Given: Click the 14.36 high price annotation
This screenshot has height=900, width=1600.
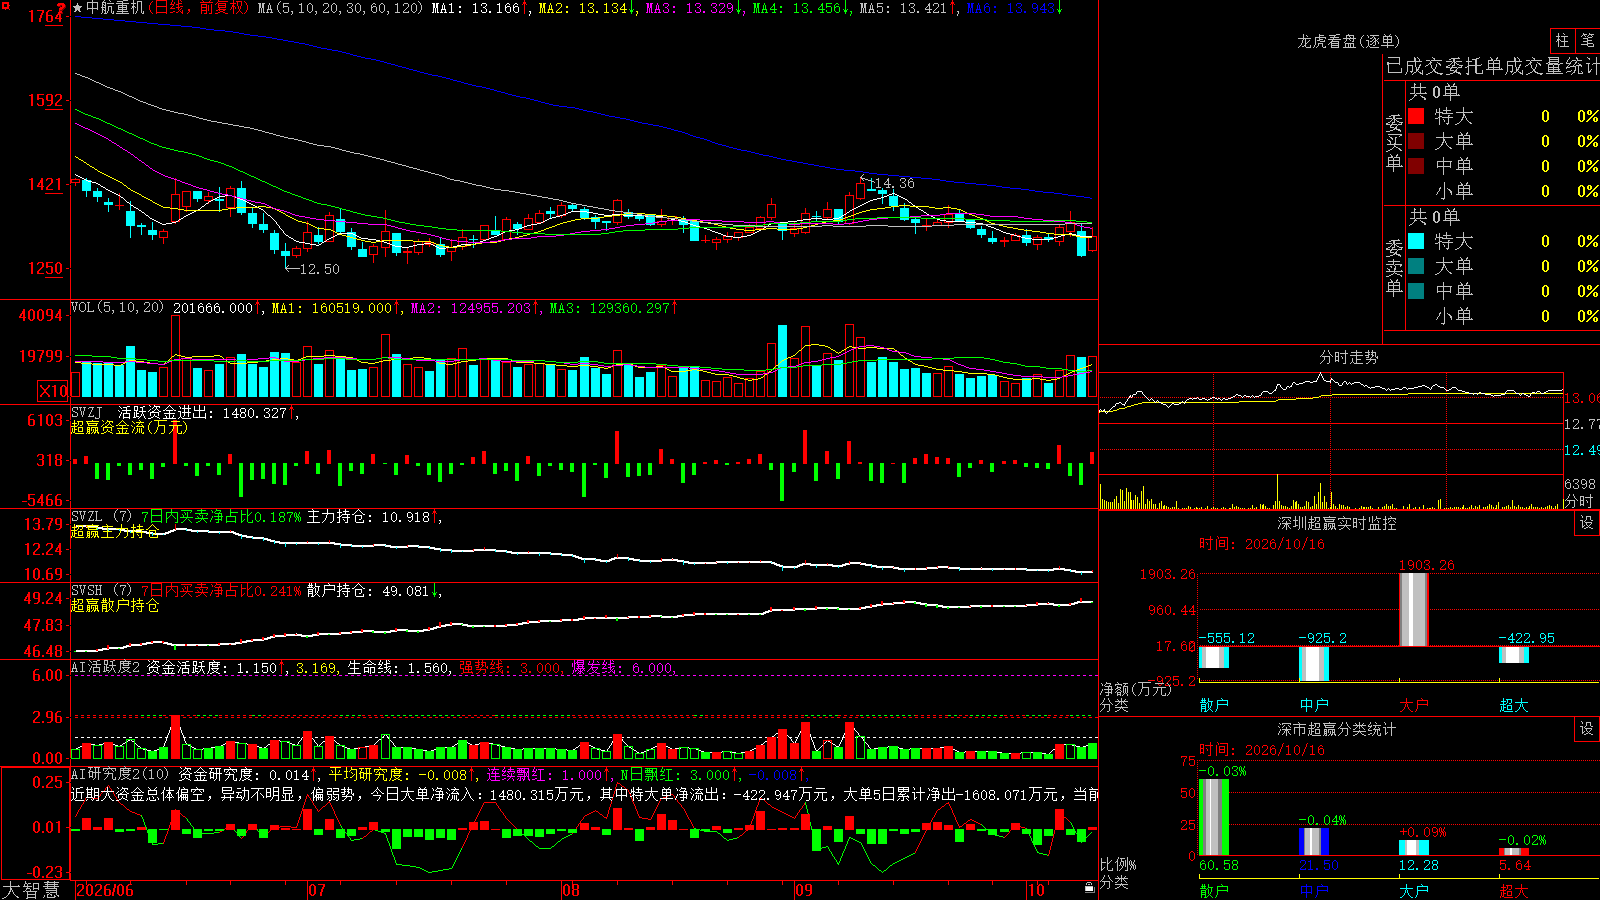Looking at the screenshot, I should pos(892,183).
